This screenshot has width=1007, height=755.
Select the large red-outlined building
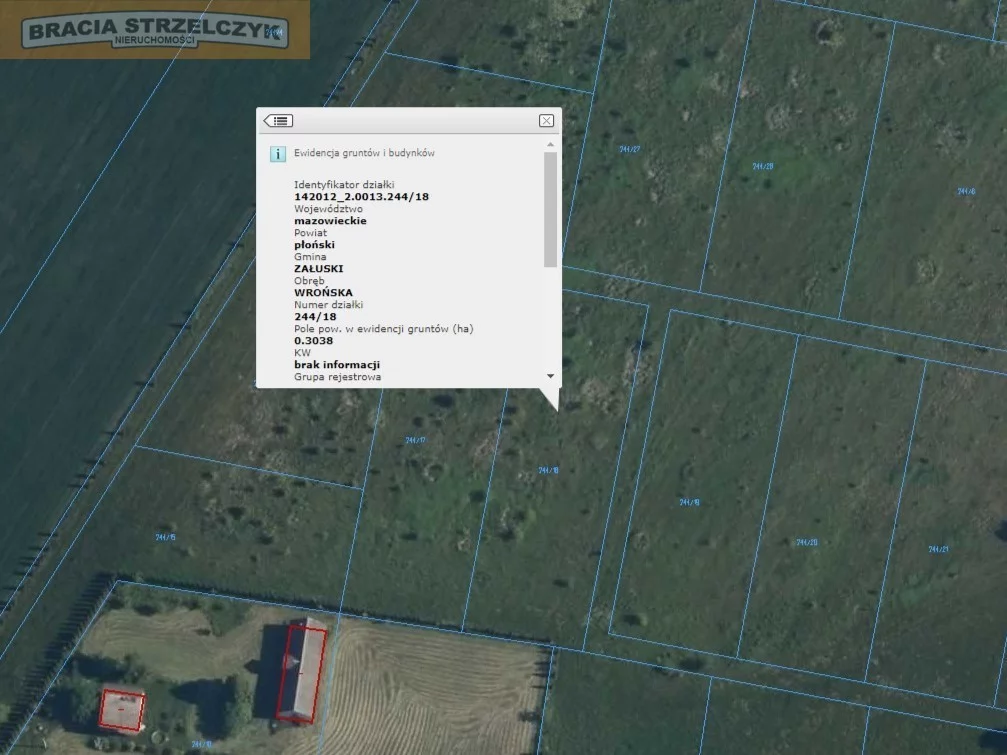pyautogui.click(x=301, y=670)
